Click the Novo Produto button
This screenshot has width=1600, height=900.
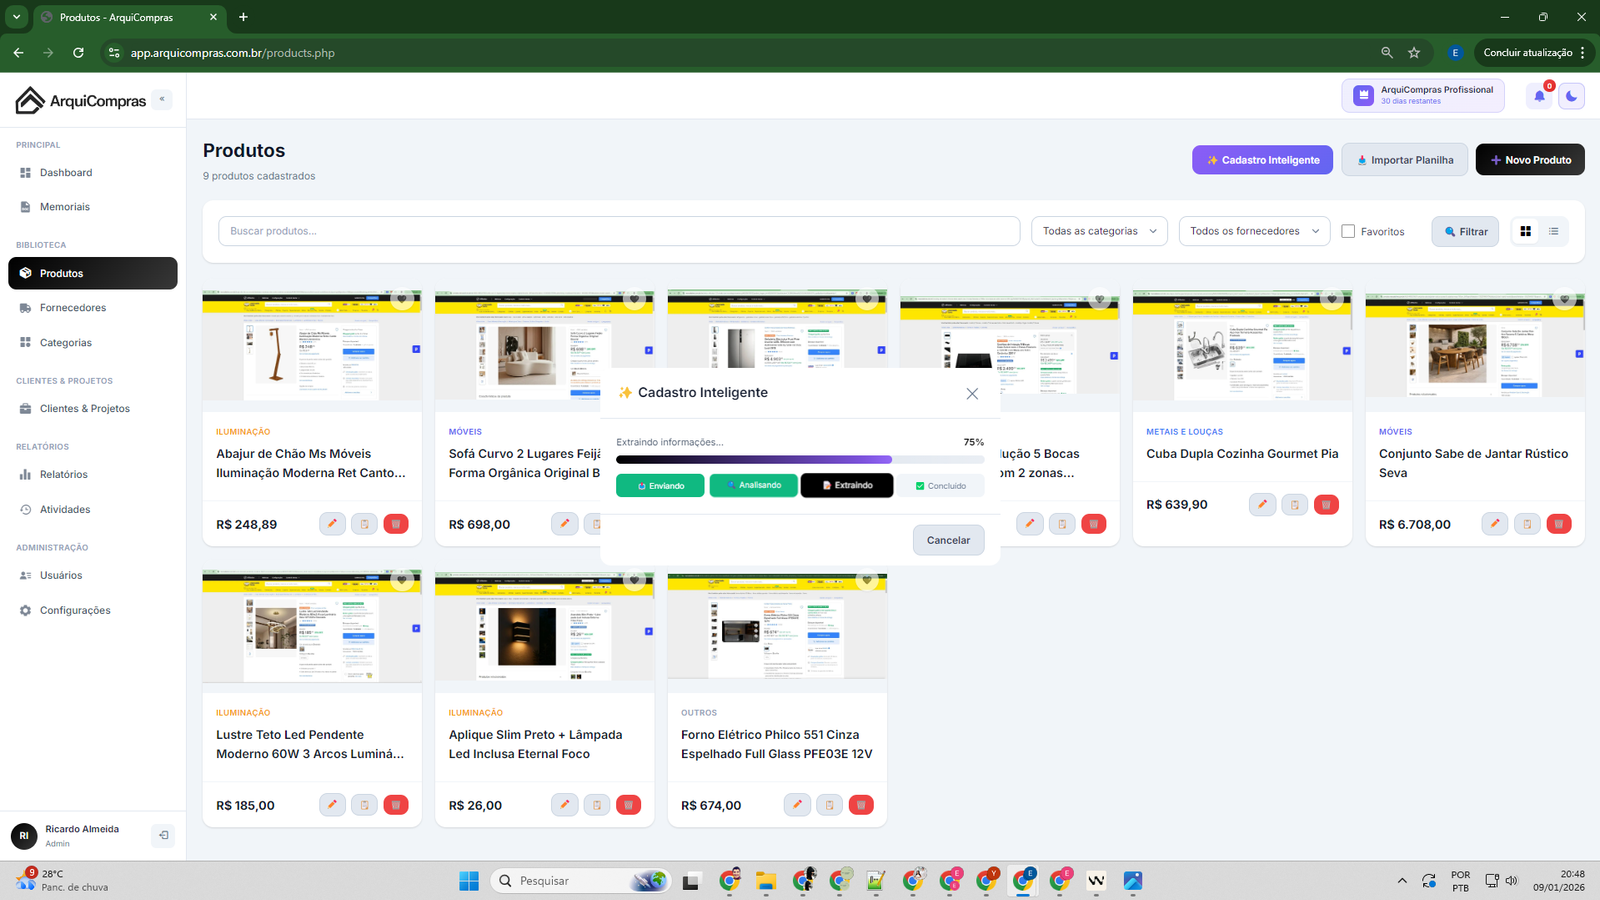1529,160
